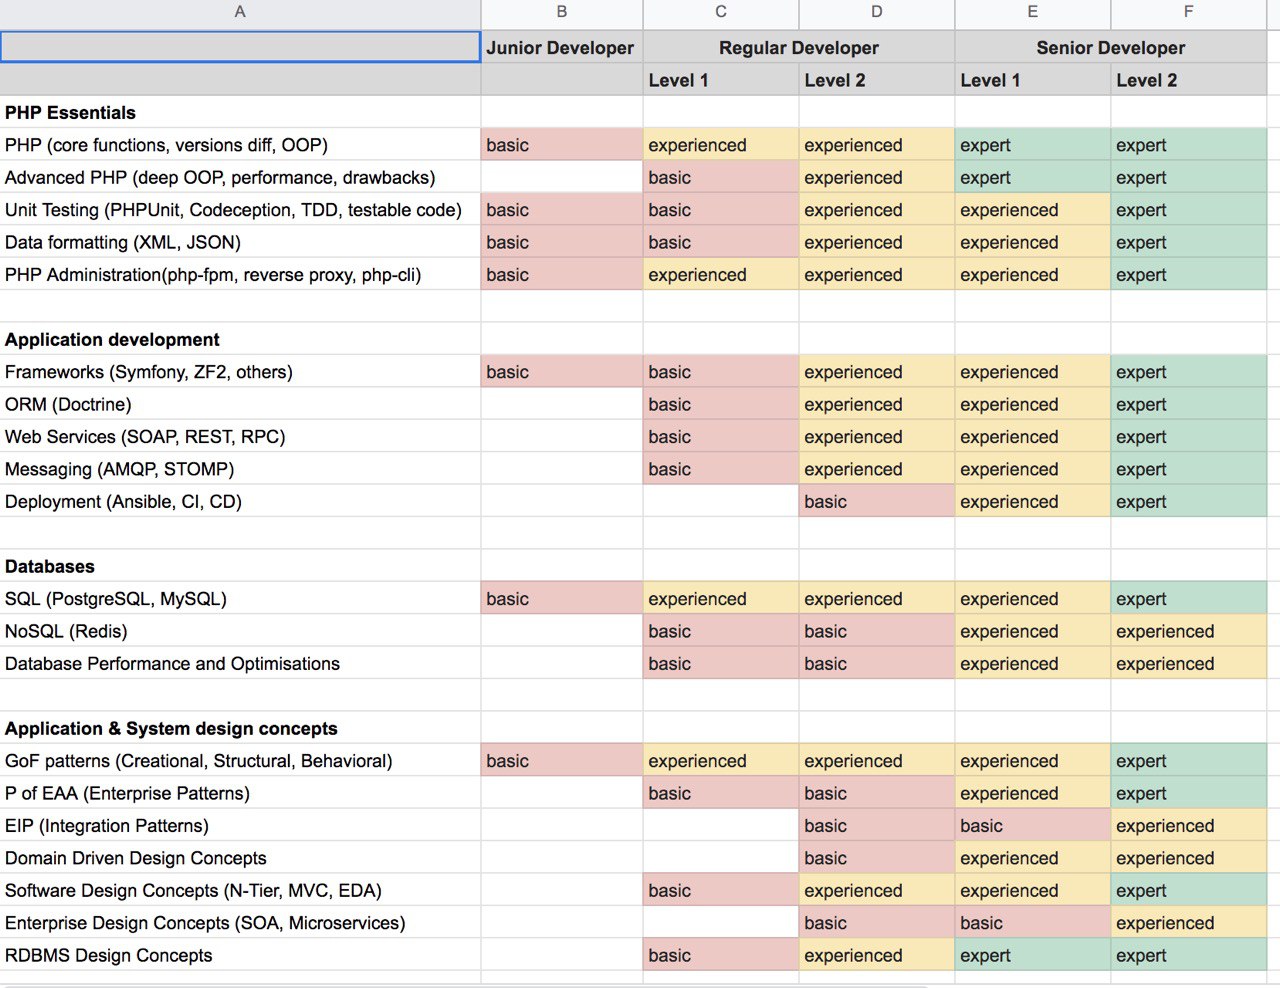Click Application & System design concepts heading

click(240, 728)
